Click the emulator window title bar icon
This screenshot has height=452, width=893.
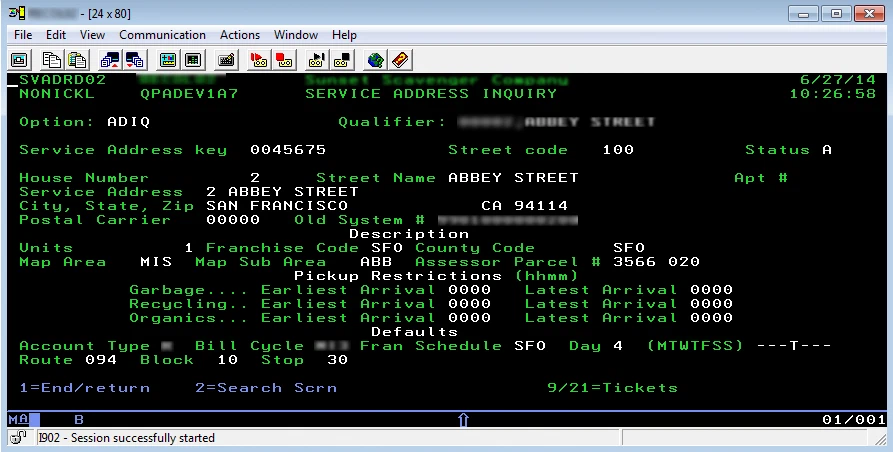tap(17, 13)
